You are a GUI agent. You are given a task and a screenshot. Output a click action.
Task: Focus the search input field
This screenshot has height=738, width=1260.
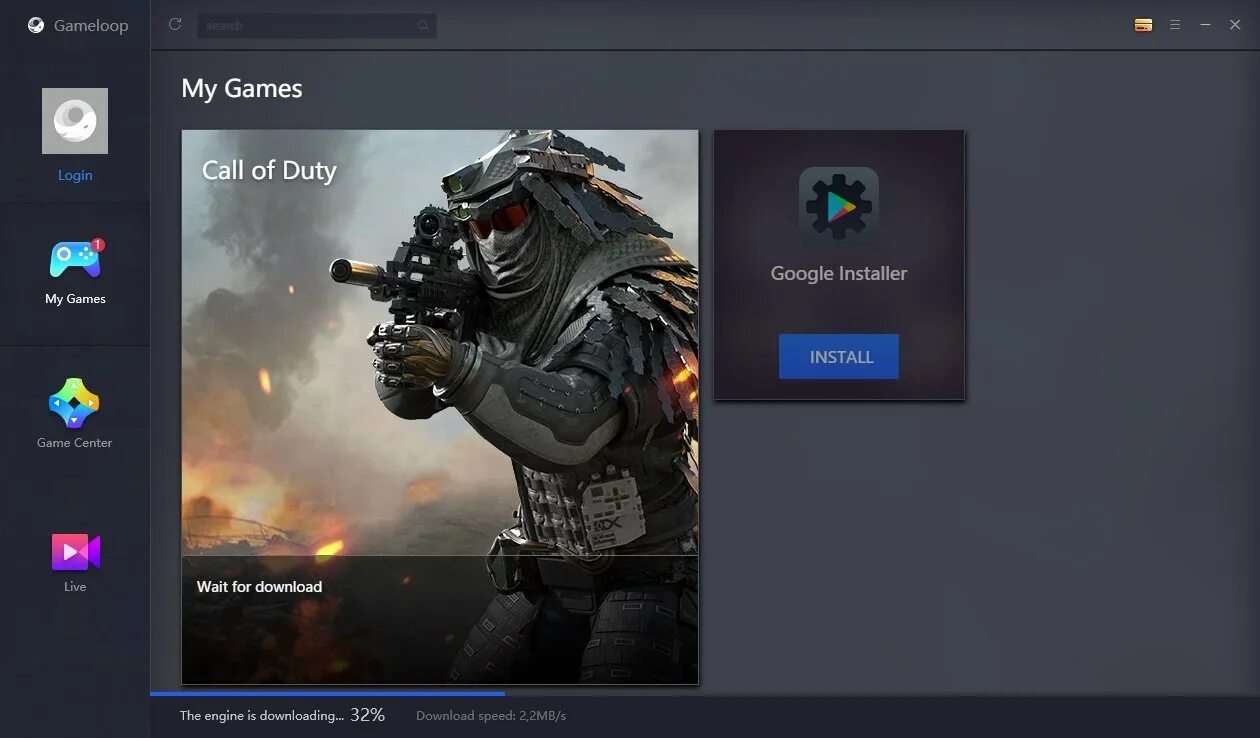pyautogui.click(x=317, y=25)
